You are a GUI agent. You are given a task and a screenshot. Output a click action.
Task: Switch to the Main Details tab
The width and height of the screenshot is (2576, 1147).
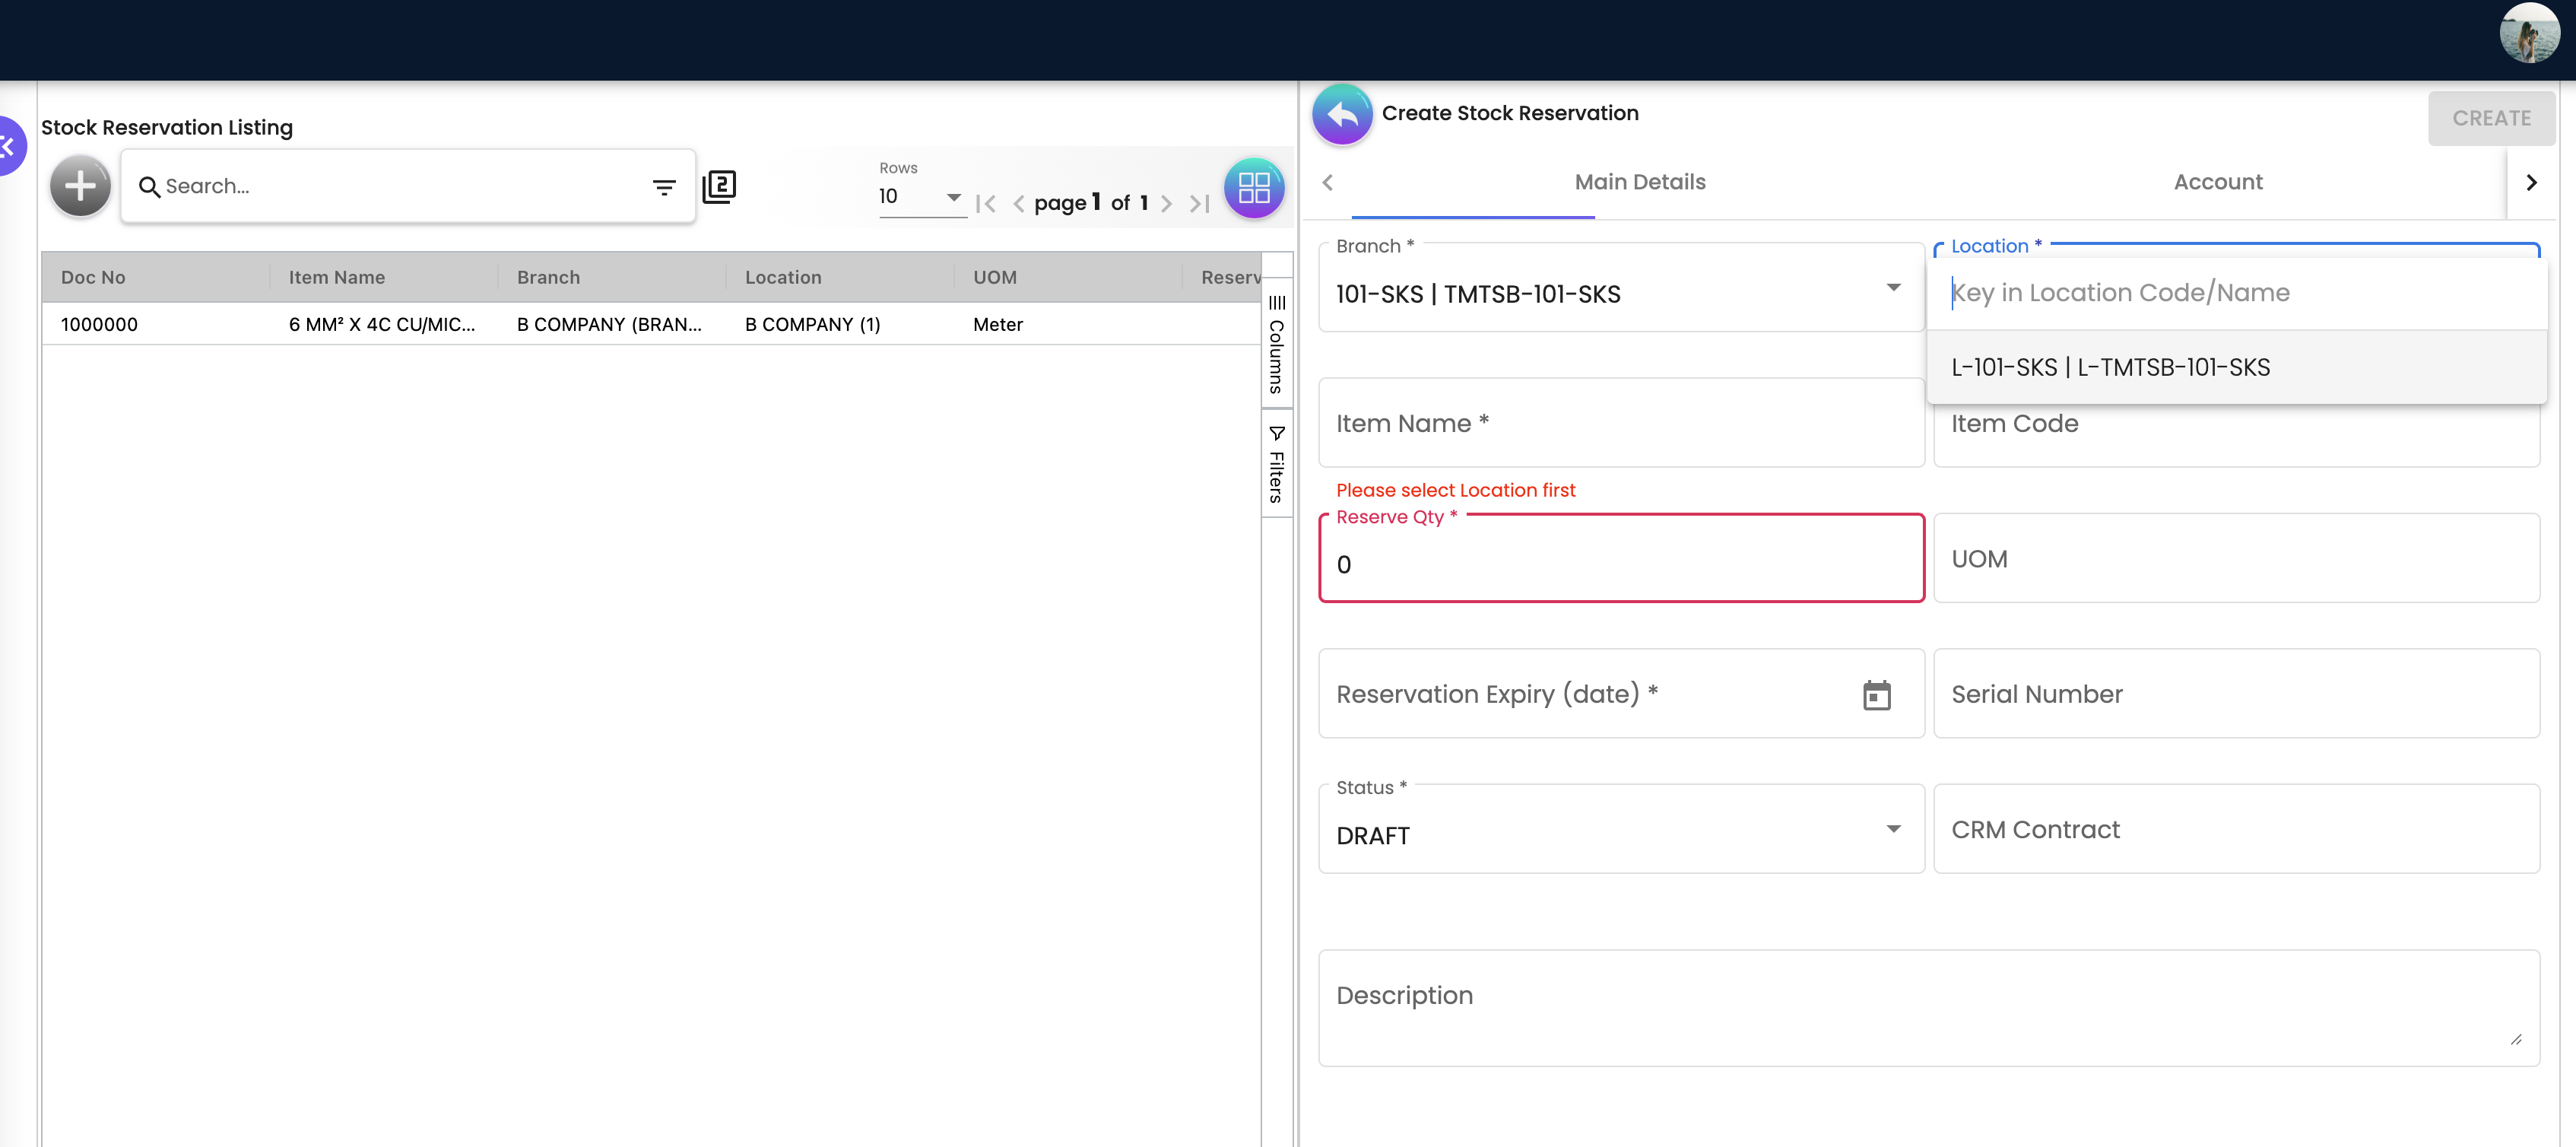click(1639, 182)
